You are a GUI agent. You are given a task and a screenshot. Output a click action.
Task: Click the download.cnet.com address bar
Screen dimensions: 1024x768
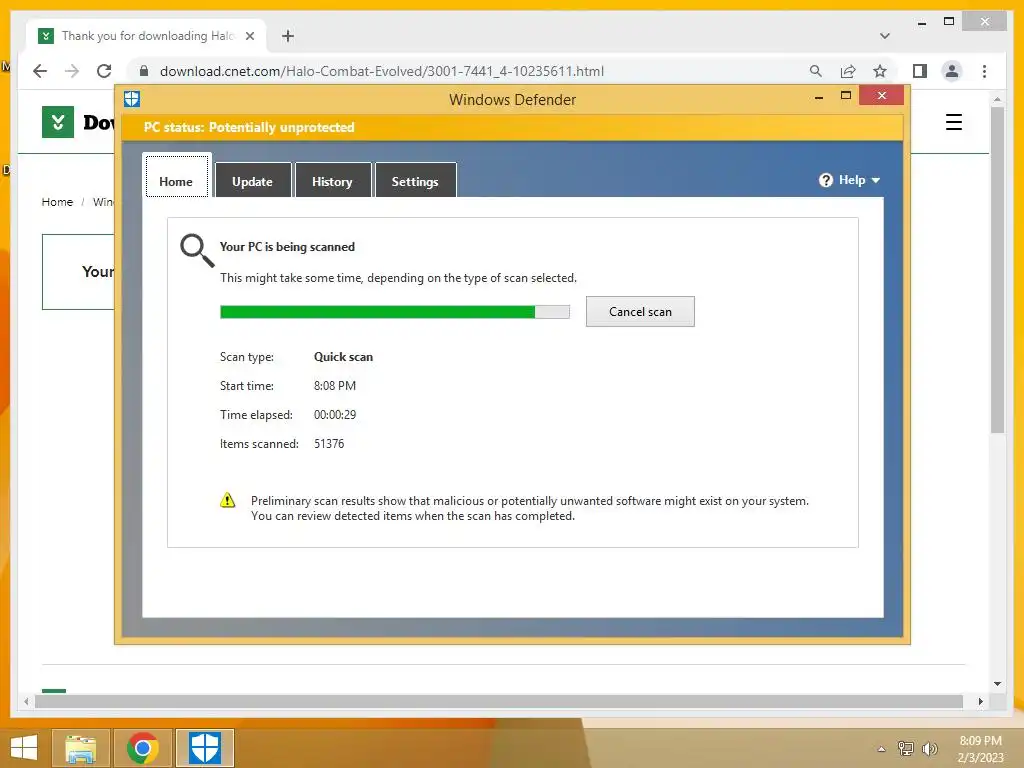click(x=382, y=71)
